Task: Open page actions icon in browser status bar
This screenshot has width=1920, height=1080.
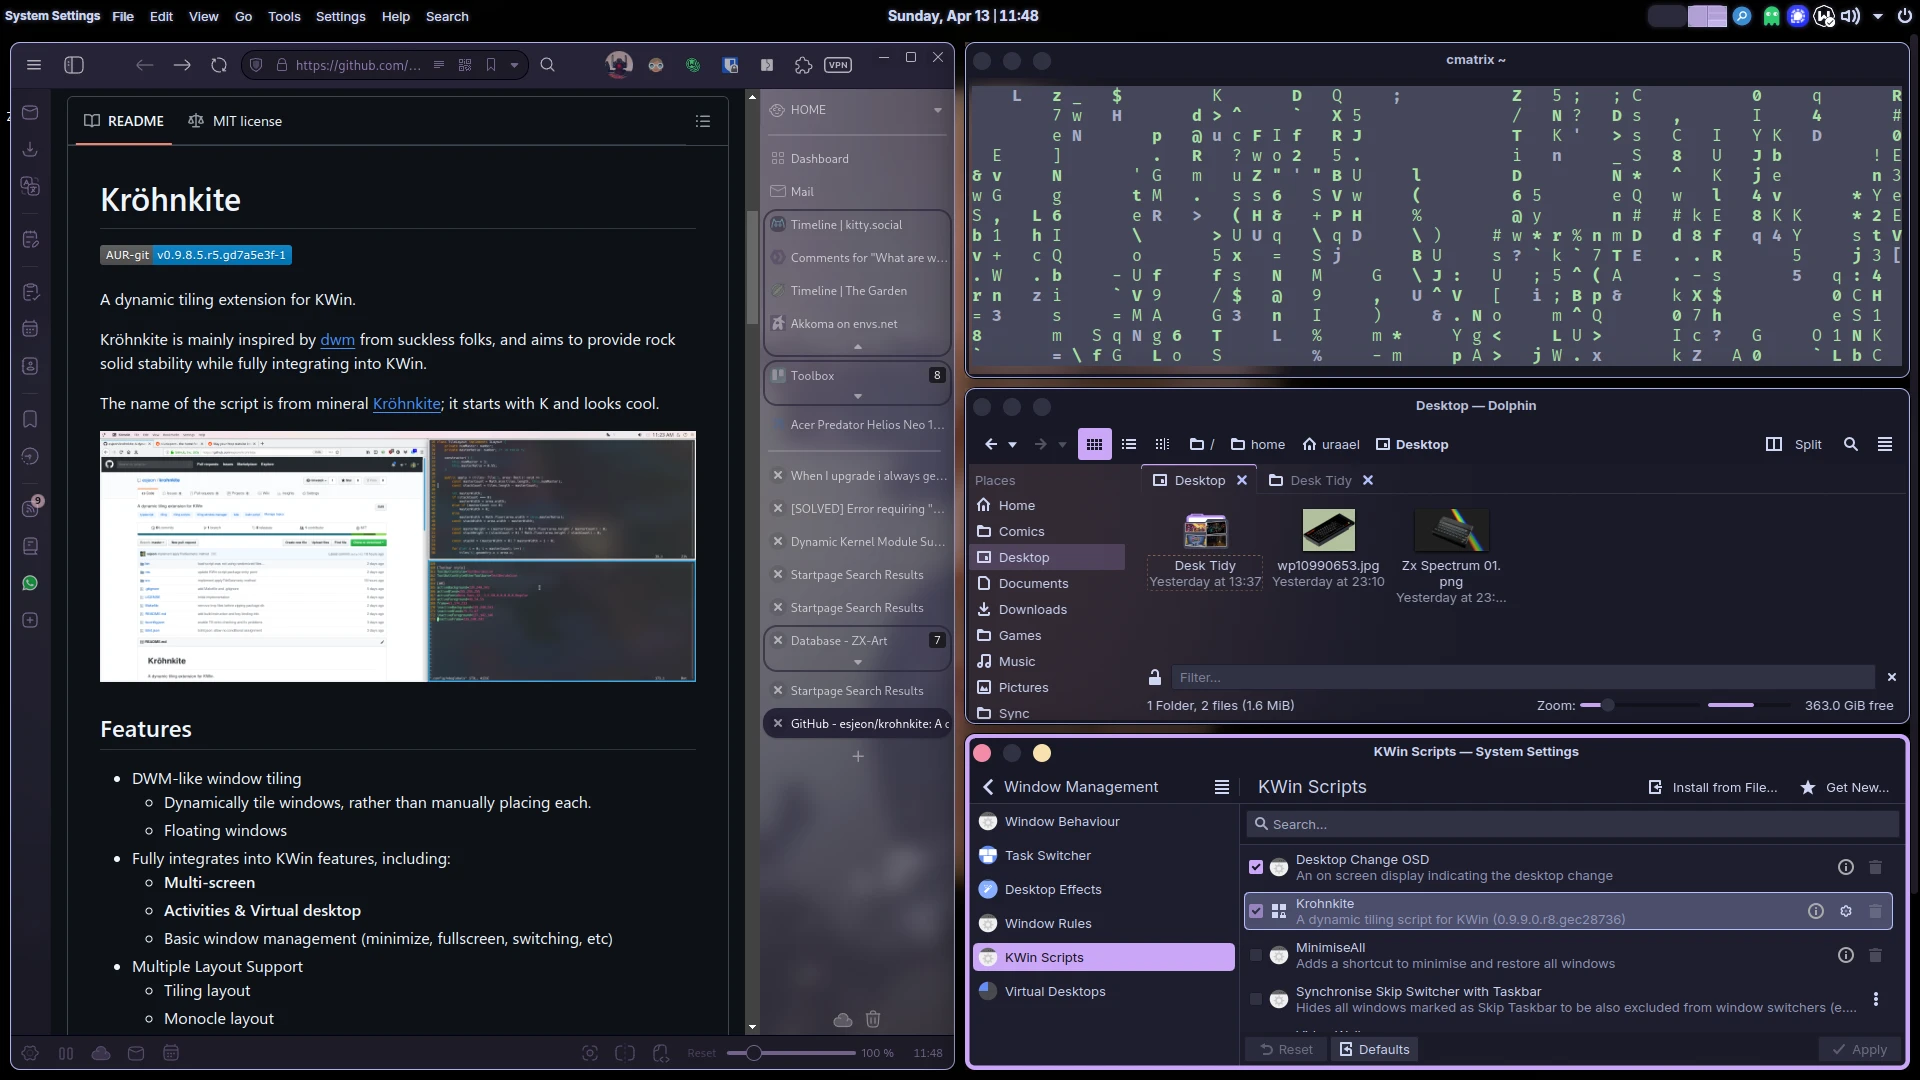Action: click(x=660, y=1053)
